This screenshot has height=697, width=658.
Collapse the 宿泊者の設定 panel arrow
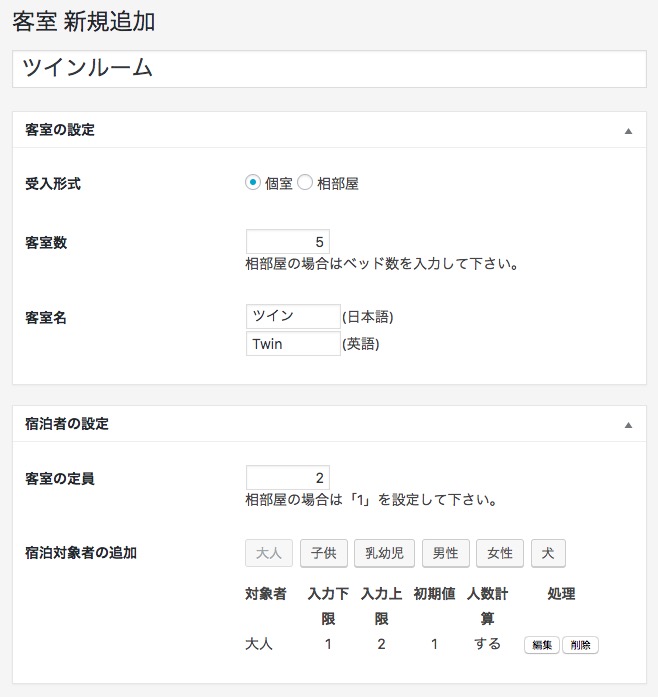(x=628, y=425)
